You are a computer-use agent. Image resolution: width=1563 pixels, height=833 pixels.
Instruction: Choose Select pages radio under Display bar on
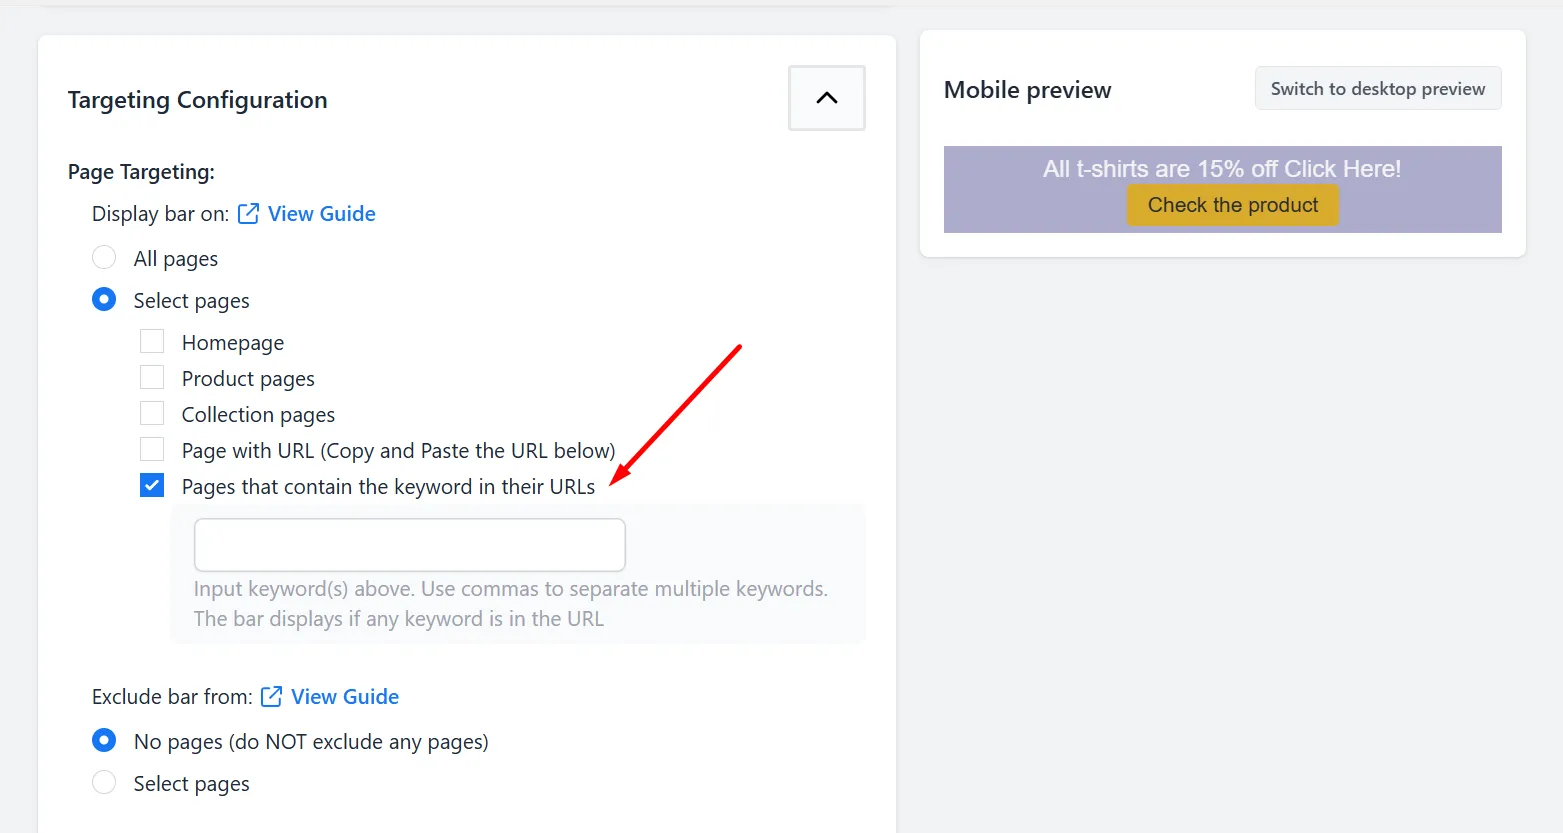(104, 300)
